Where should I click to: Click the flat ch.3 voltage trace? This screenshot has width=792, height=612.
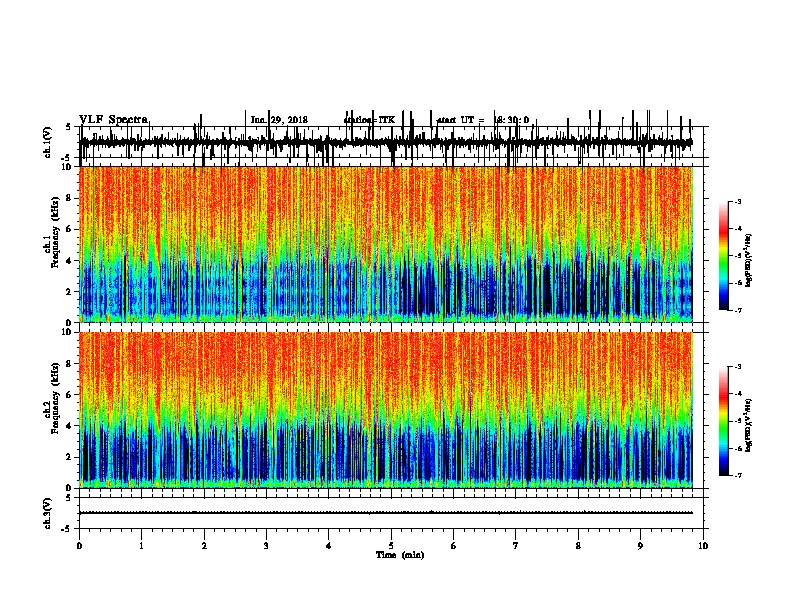click(x=386, y=513)
